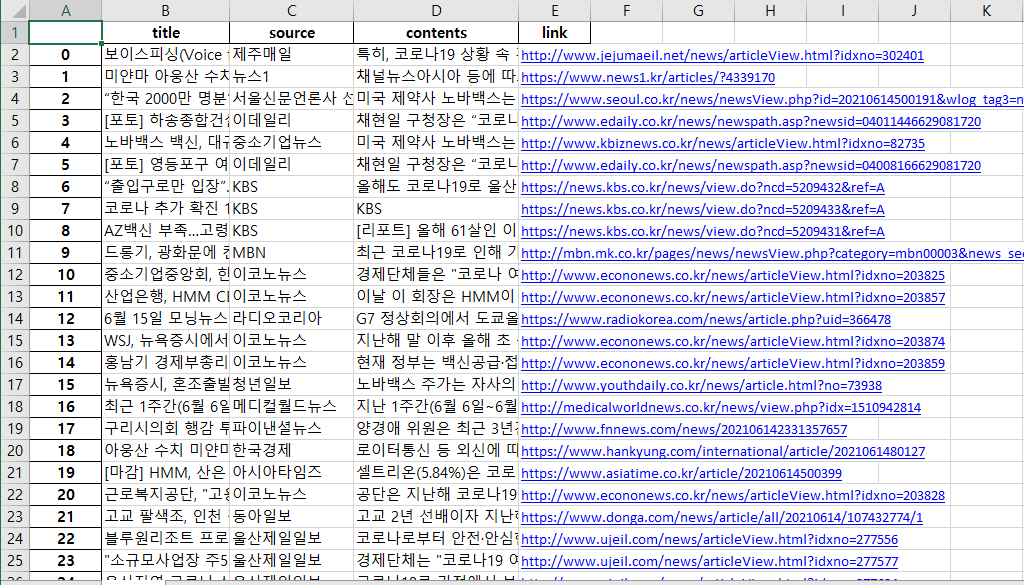Open the medicalworldnews.co.kr link

[x=721, y=408]
